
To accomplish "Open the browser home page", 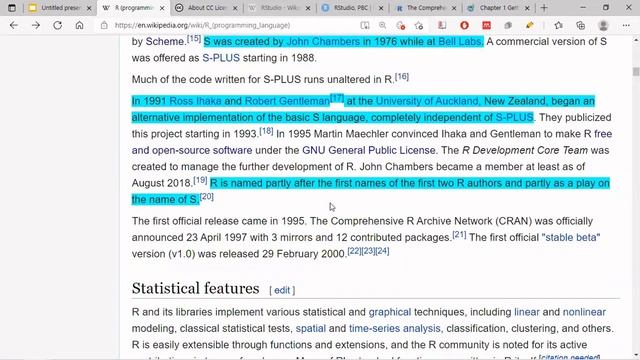I will tap(80, 25).
